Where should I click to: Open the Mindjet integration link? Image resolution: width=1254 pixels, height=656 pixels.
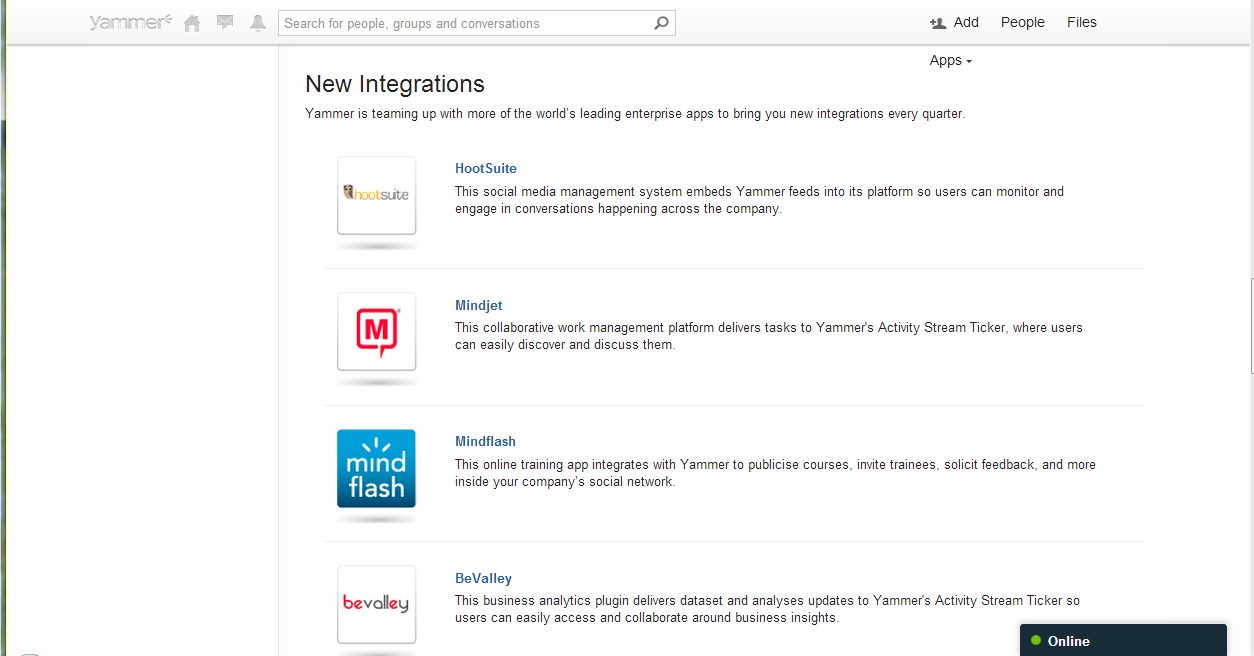pos(478,305)
